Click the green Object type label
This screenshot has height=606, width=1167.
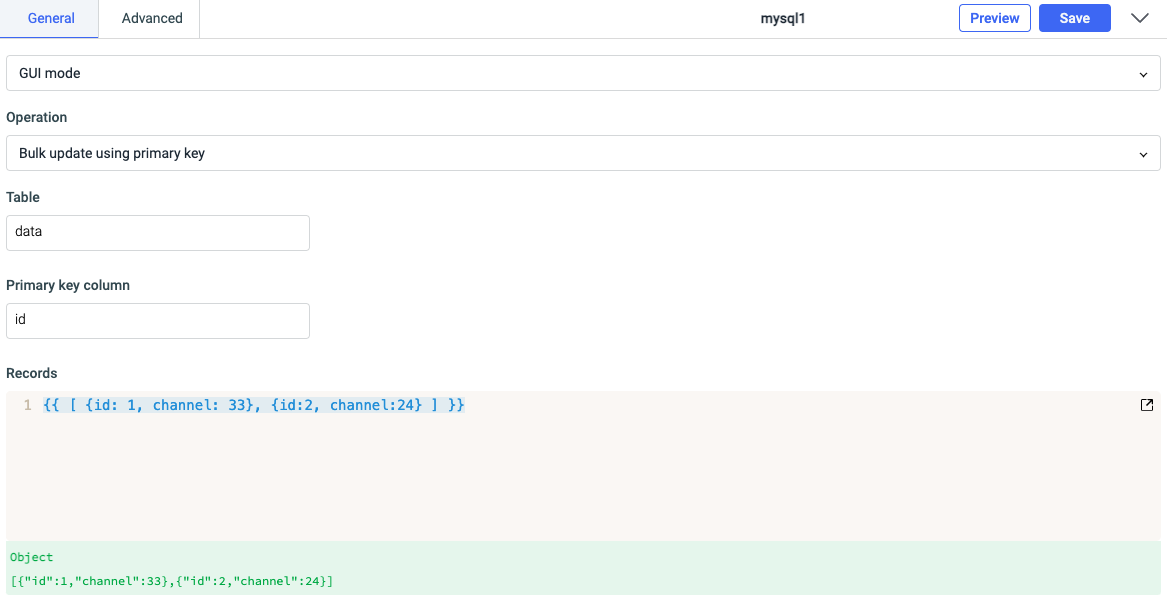coord(31,557)
